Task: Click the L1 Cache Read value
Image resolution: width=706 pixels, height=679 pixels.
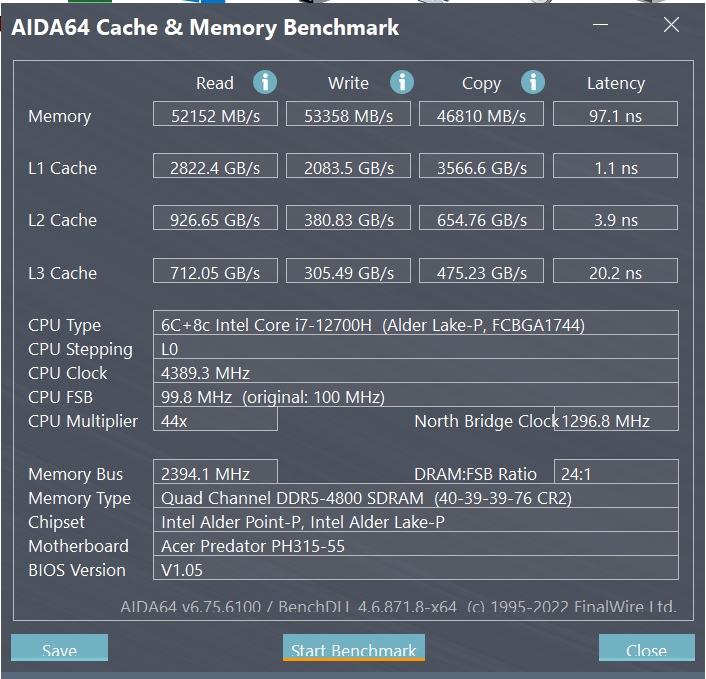Action: [x=215, y=166]
